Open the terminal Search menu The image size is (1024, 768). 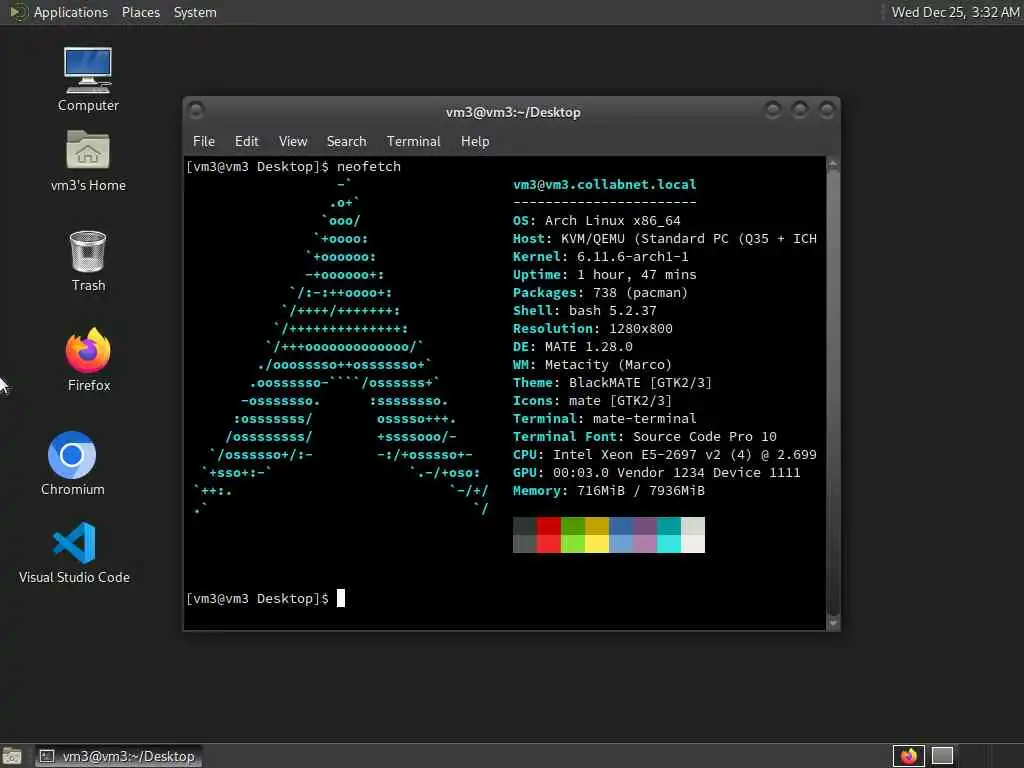[x=346, y=141]
